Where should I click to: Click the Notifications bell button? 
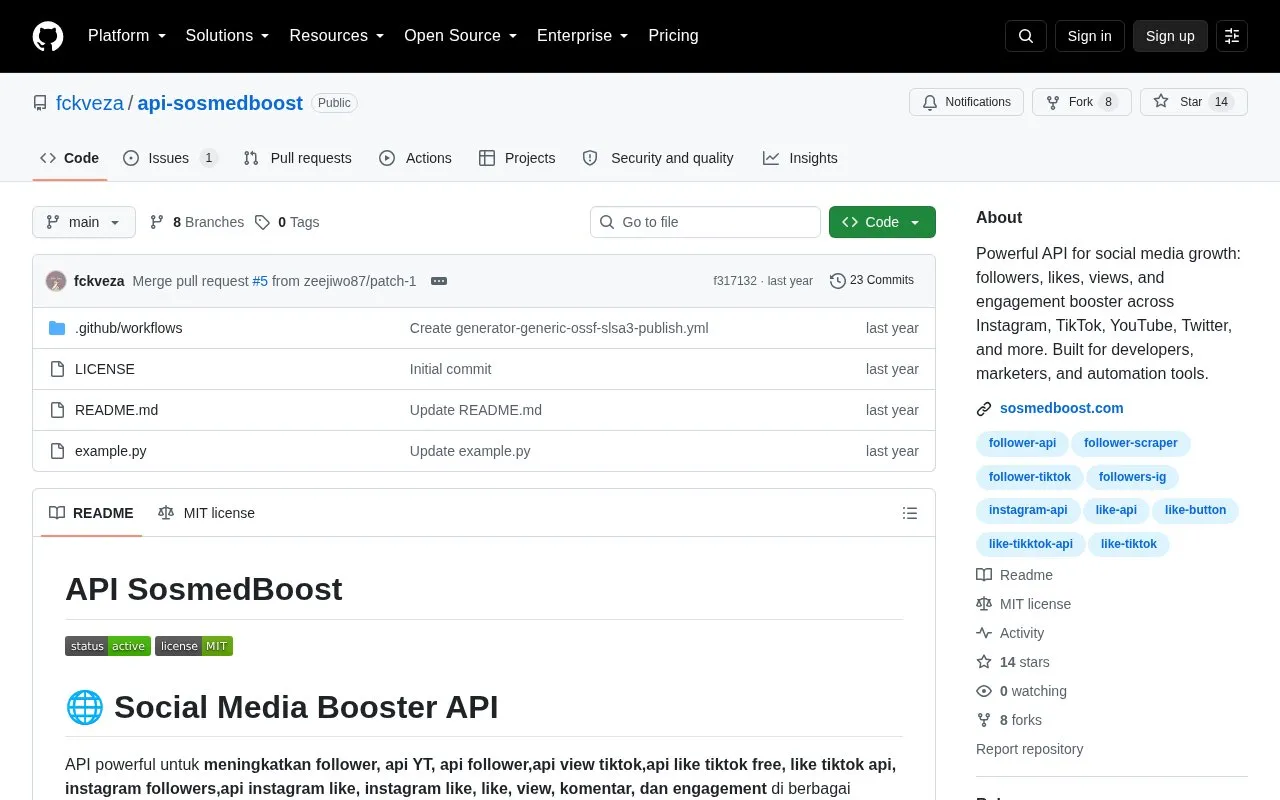966,102
